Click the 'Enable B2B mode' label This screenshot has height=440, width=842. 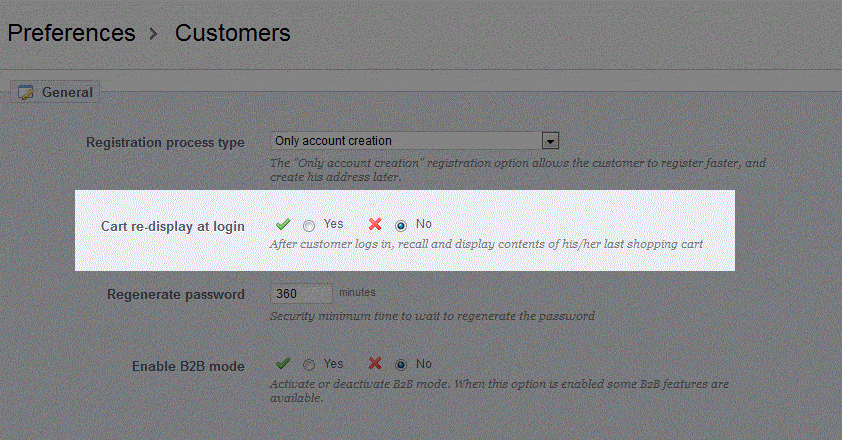click(188, 367)
